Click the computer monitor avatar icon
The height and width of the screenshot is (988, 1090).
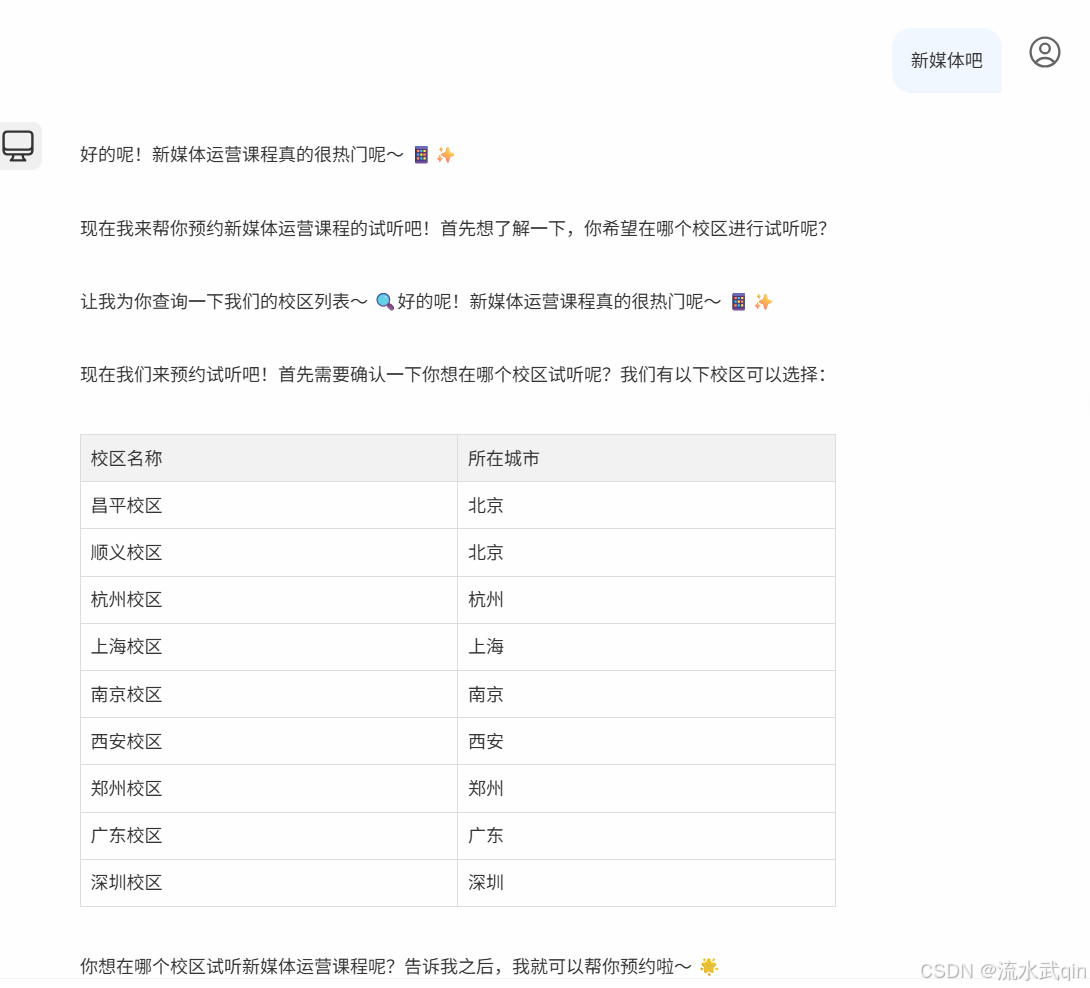click(x=20, y=145)
